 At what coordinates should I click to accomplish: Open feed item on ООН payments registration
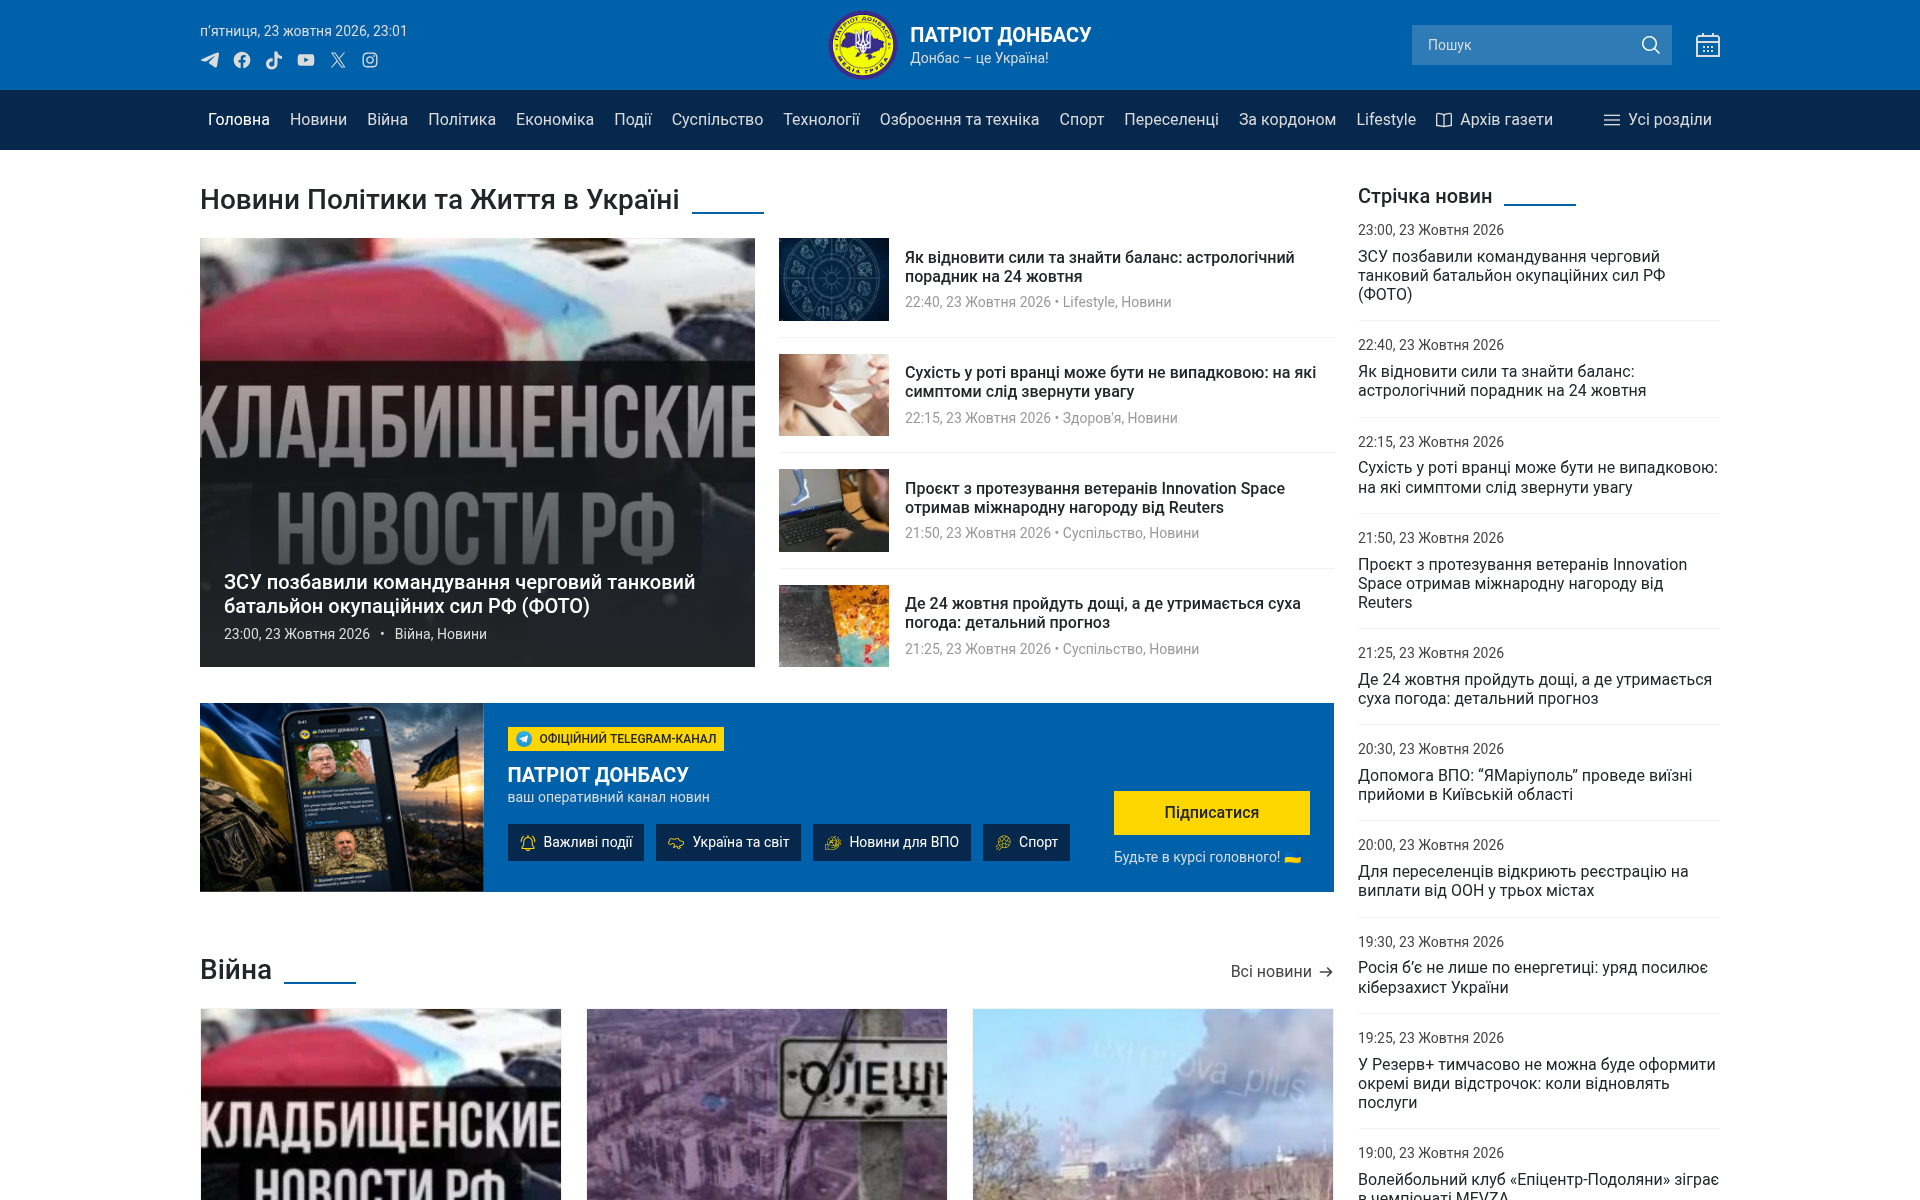point(1523,881)
